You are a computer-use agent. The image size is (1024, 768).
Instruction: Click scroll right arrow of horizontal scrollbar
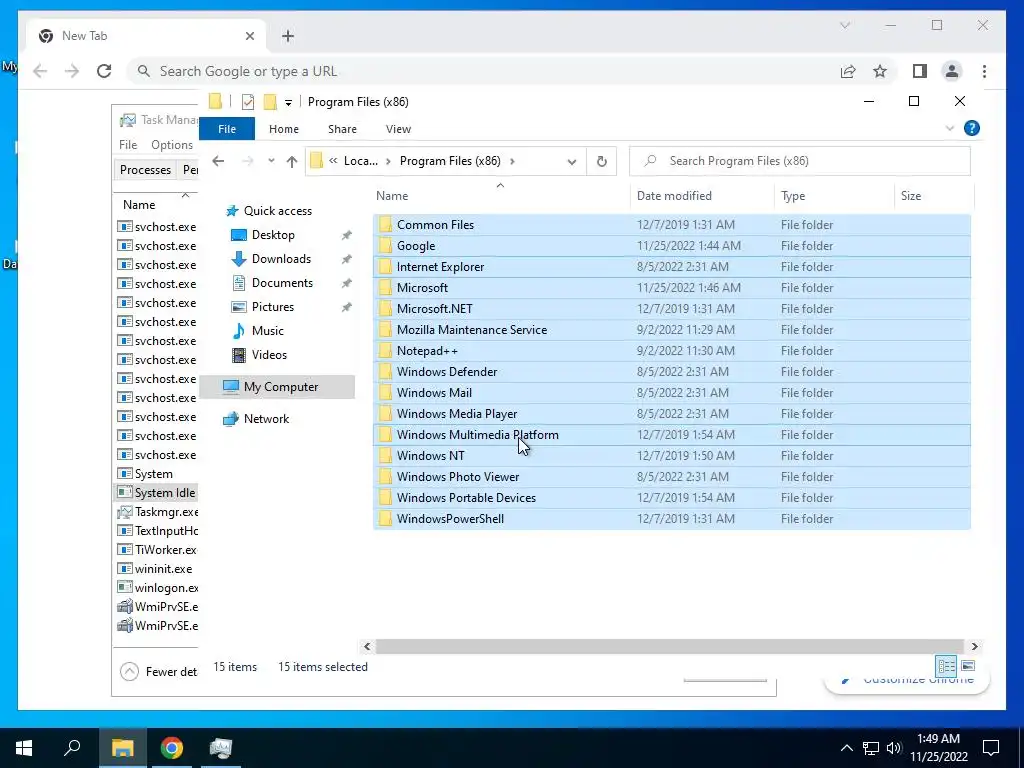974,647
